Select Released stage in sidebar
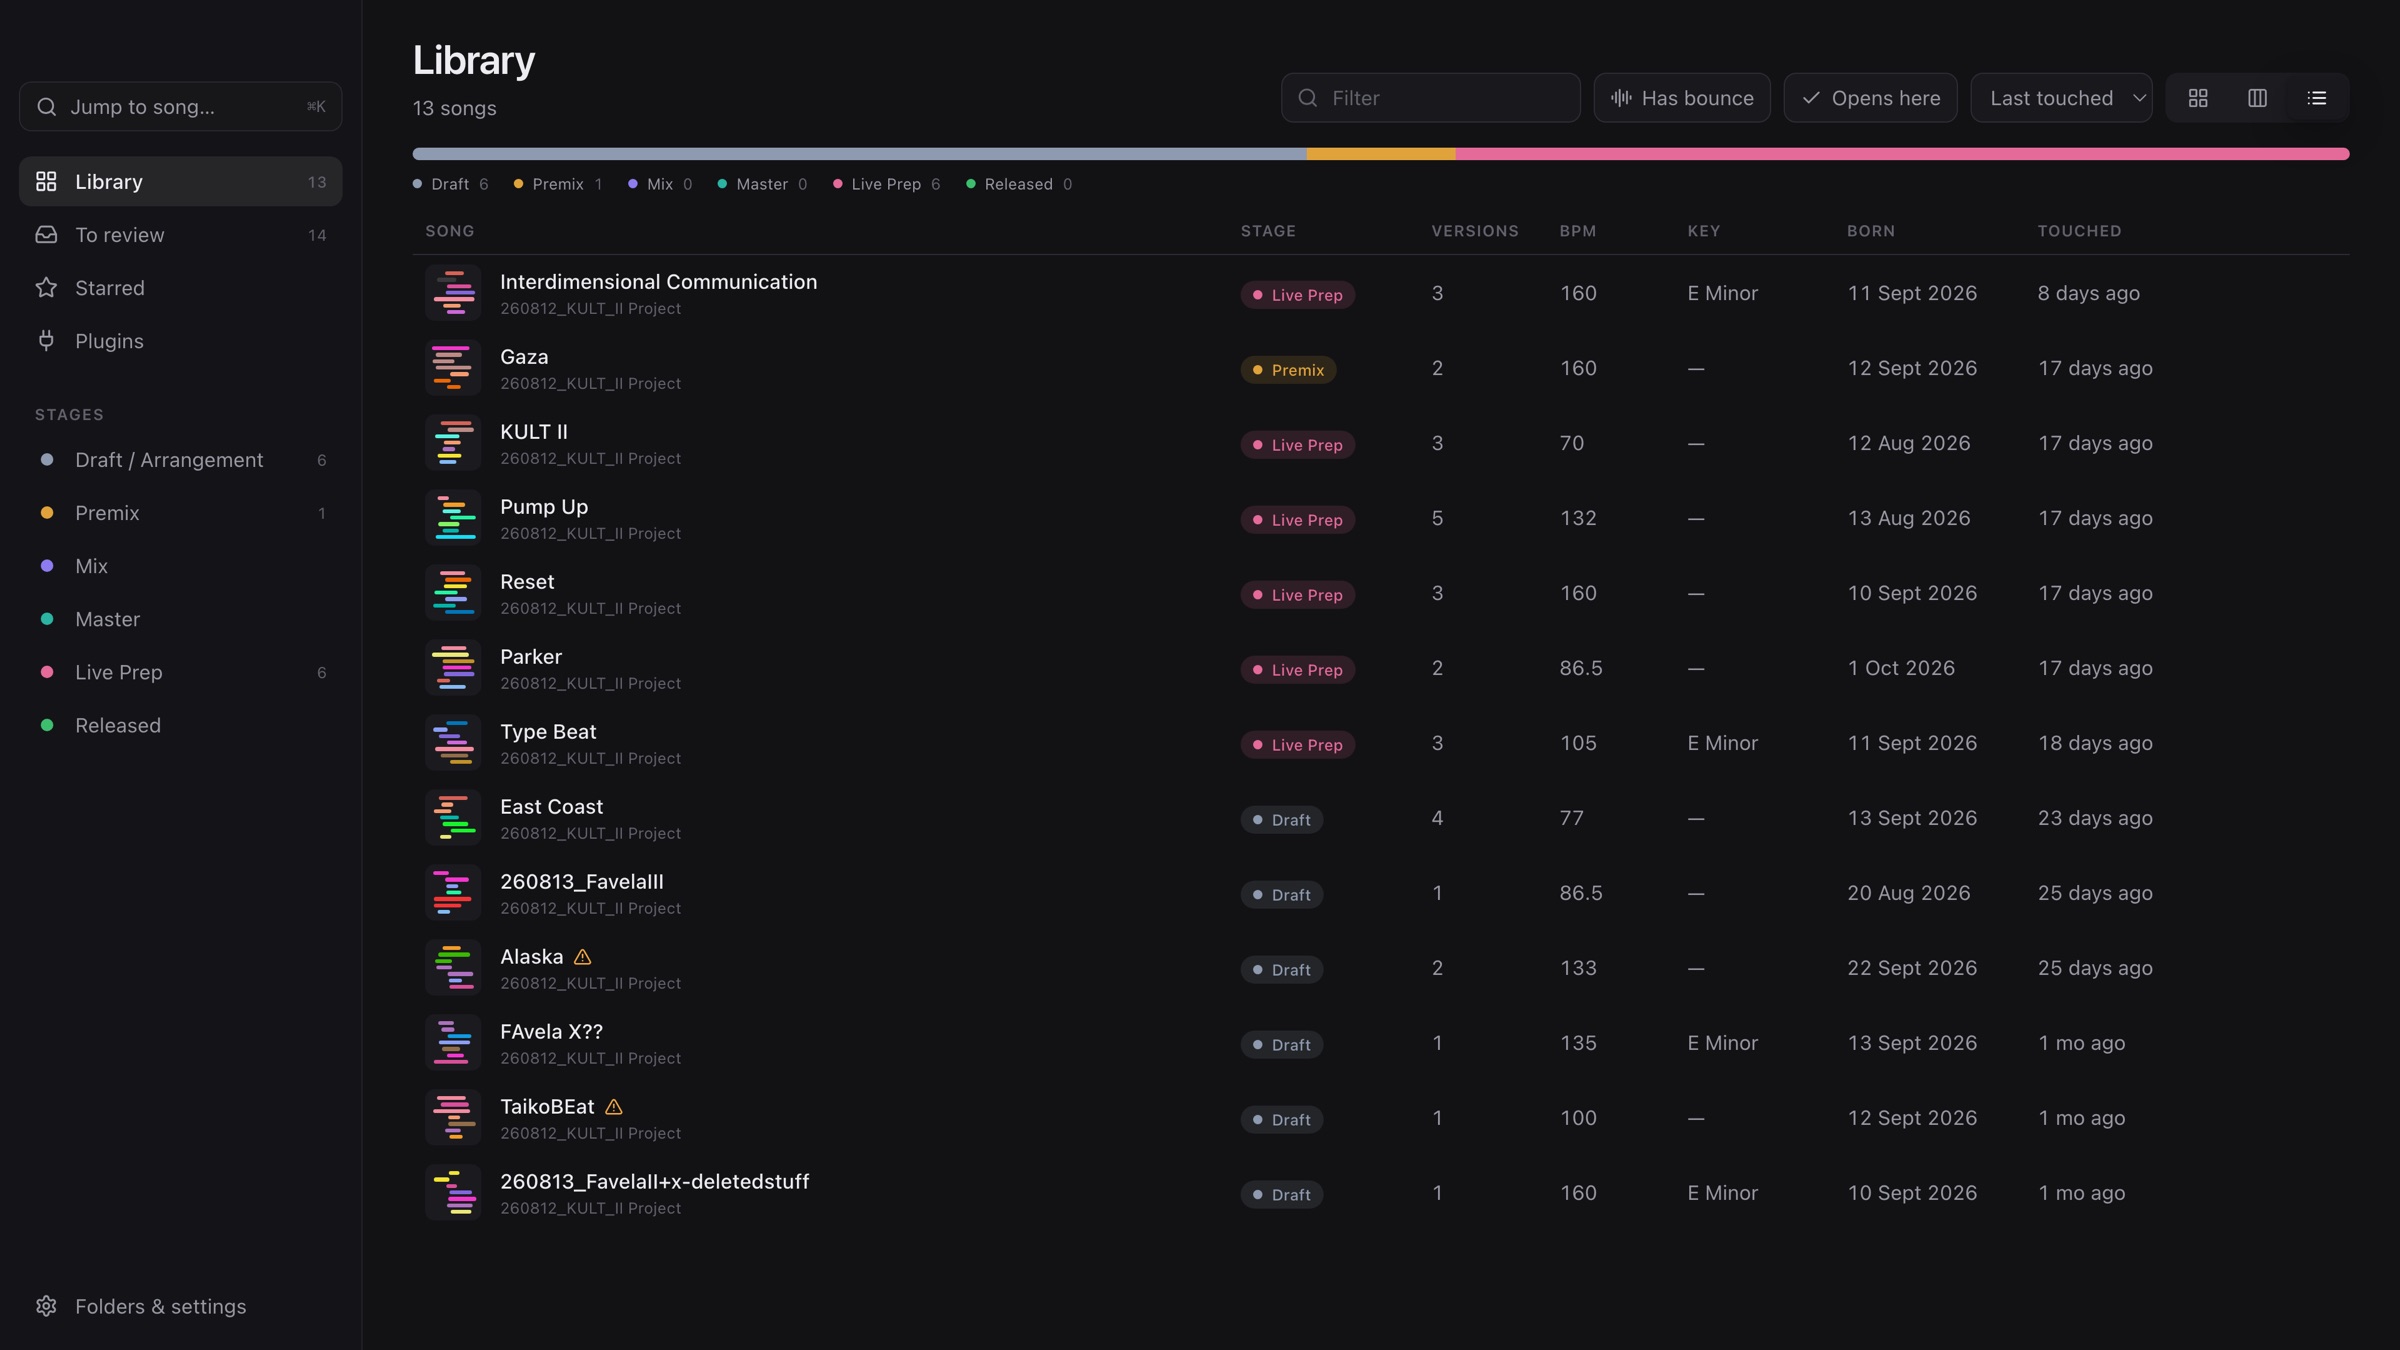Screen dimensions: 2400x1350 coord(180,725)
